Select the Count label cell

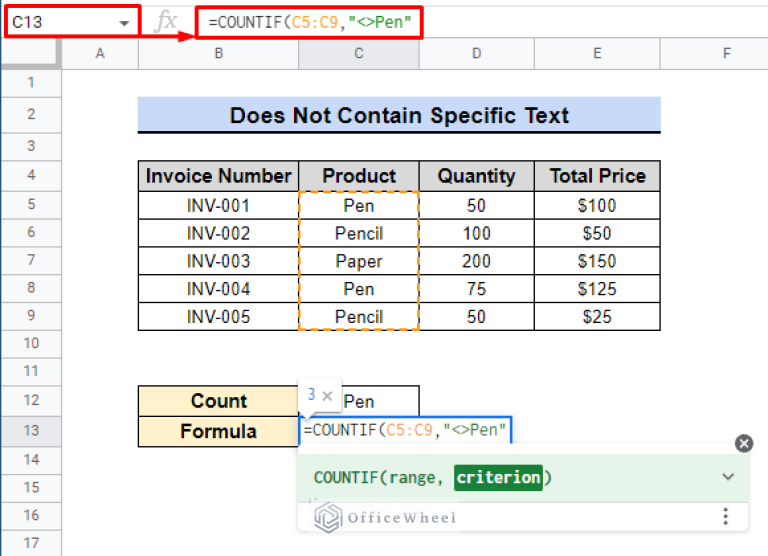click(x=218, y=401)
